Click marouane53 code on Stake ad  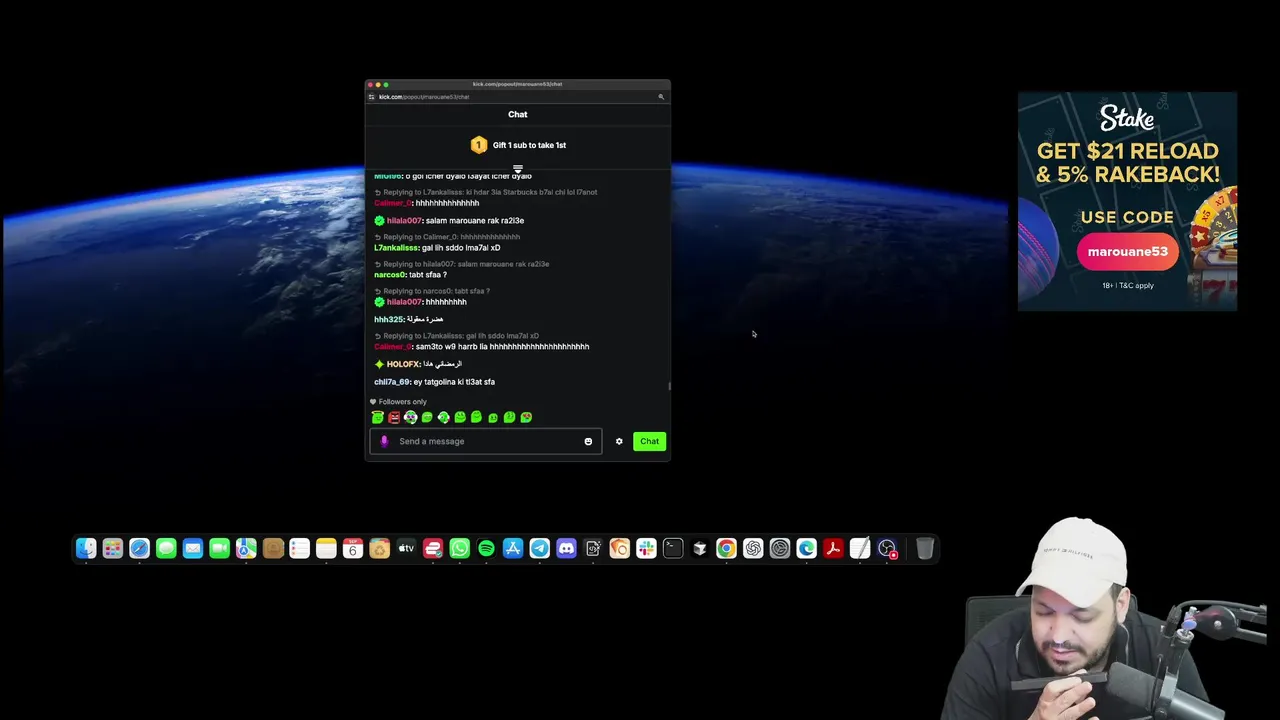(1127, 252)
